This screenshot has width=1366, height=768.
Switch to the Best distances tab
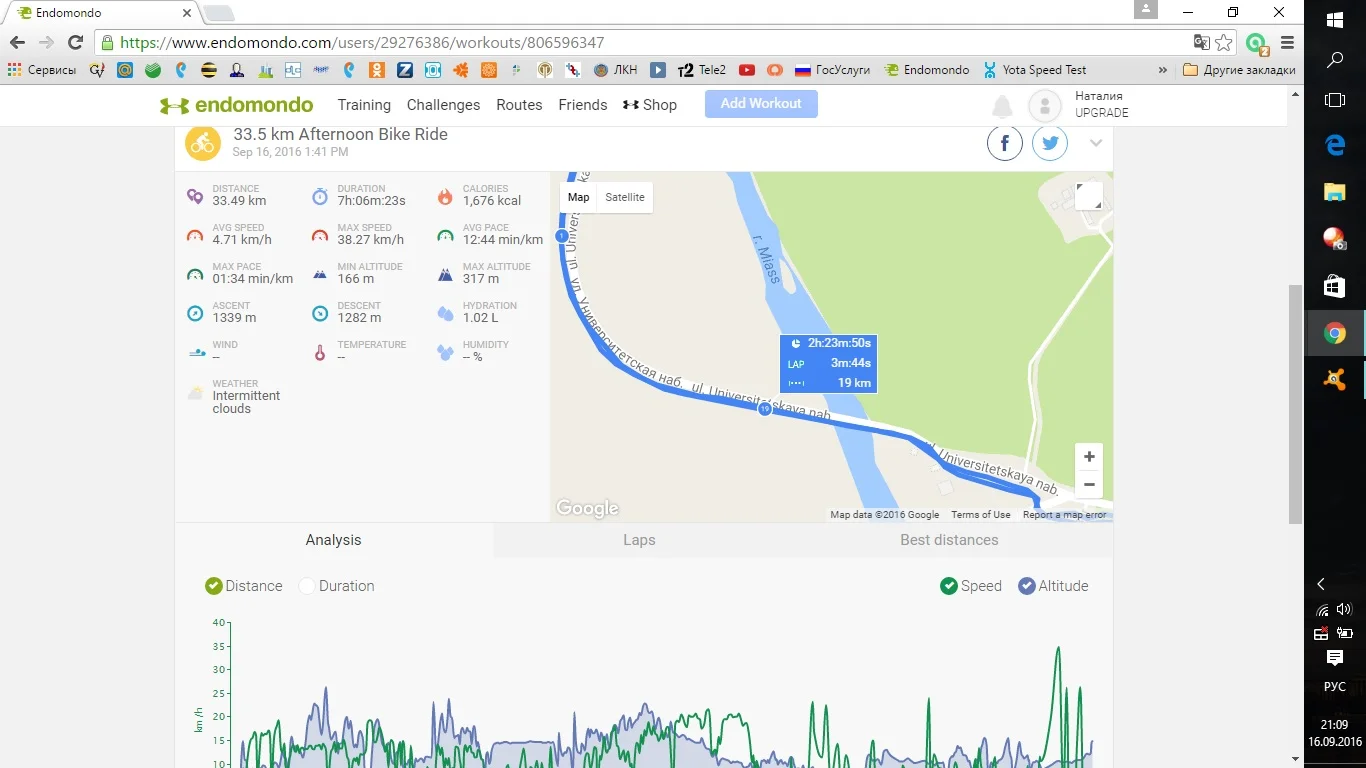[949, 540]
